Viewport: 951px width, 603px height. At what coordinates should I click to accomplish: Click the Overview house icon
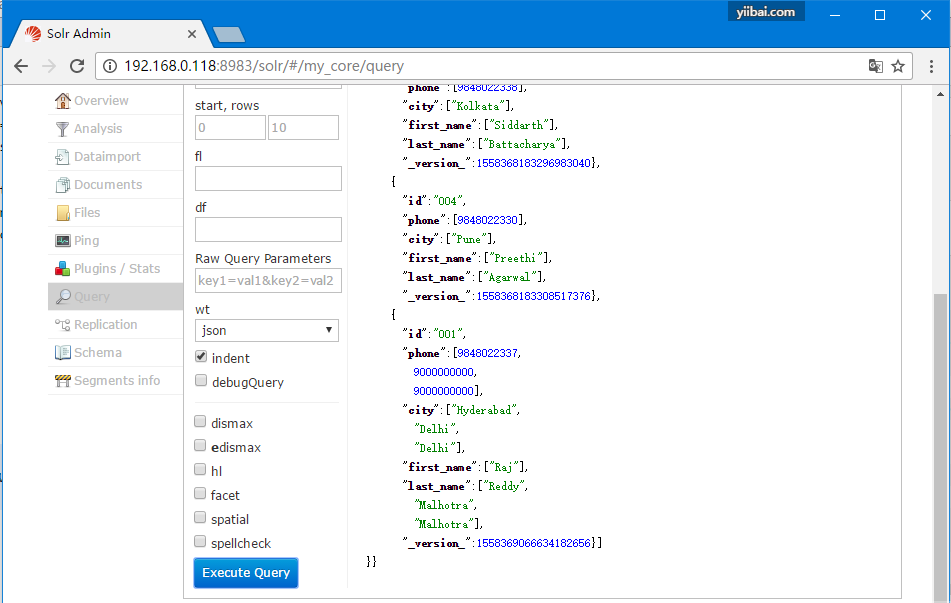63,101
